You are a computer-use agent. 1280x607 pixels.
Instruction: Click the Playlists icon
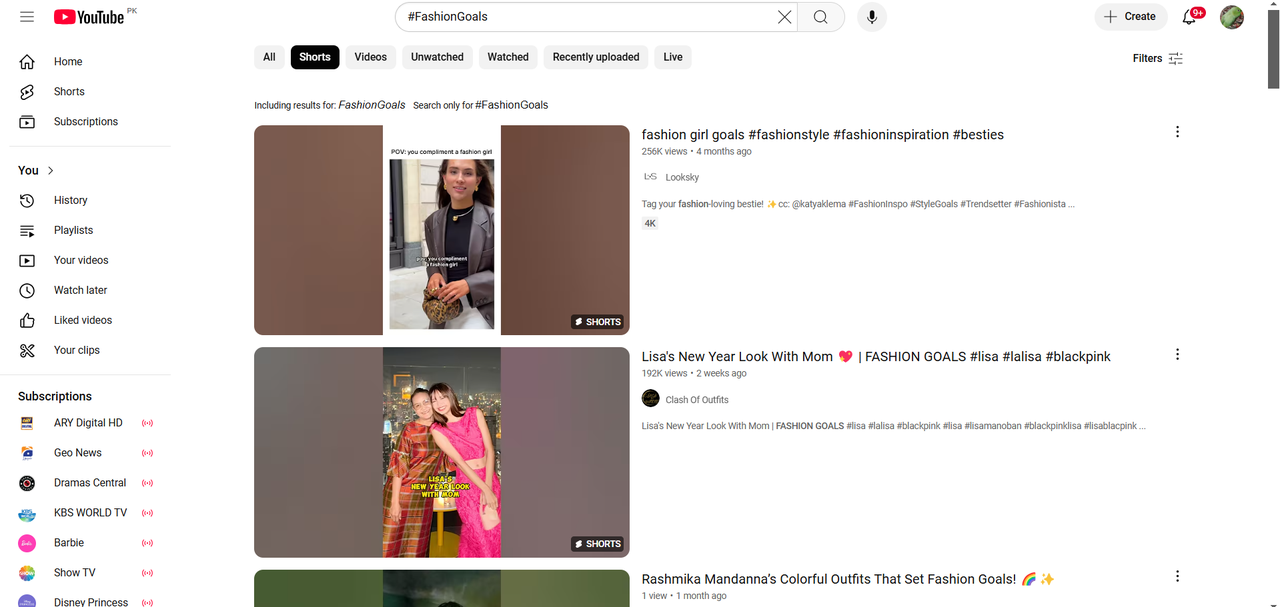pyautogui.click(x=28, y=230)
